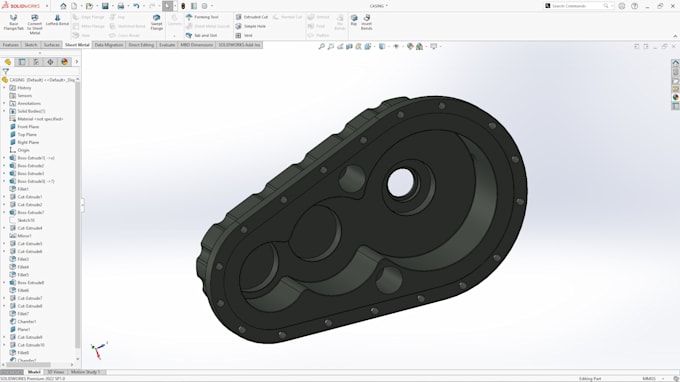Expand the Boss-Extrude2 feature node
The height and width of the screenshot is (382, 680).
[x=4, y=166]
